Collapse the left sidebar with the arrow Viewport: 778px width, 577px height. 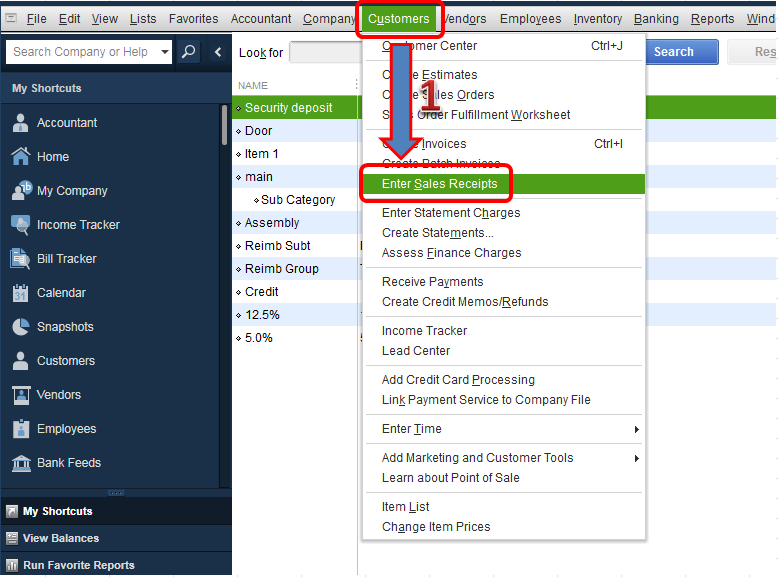tap(218, 52)
